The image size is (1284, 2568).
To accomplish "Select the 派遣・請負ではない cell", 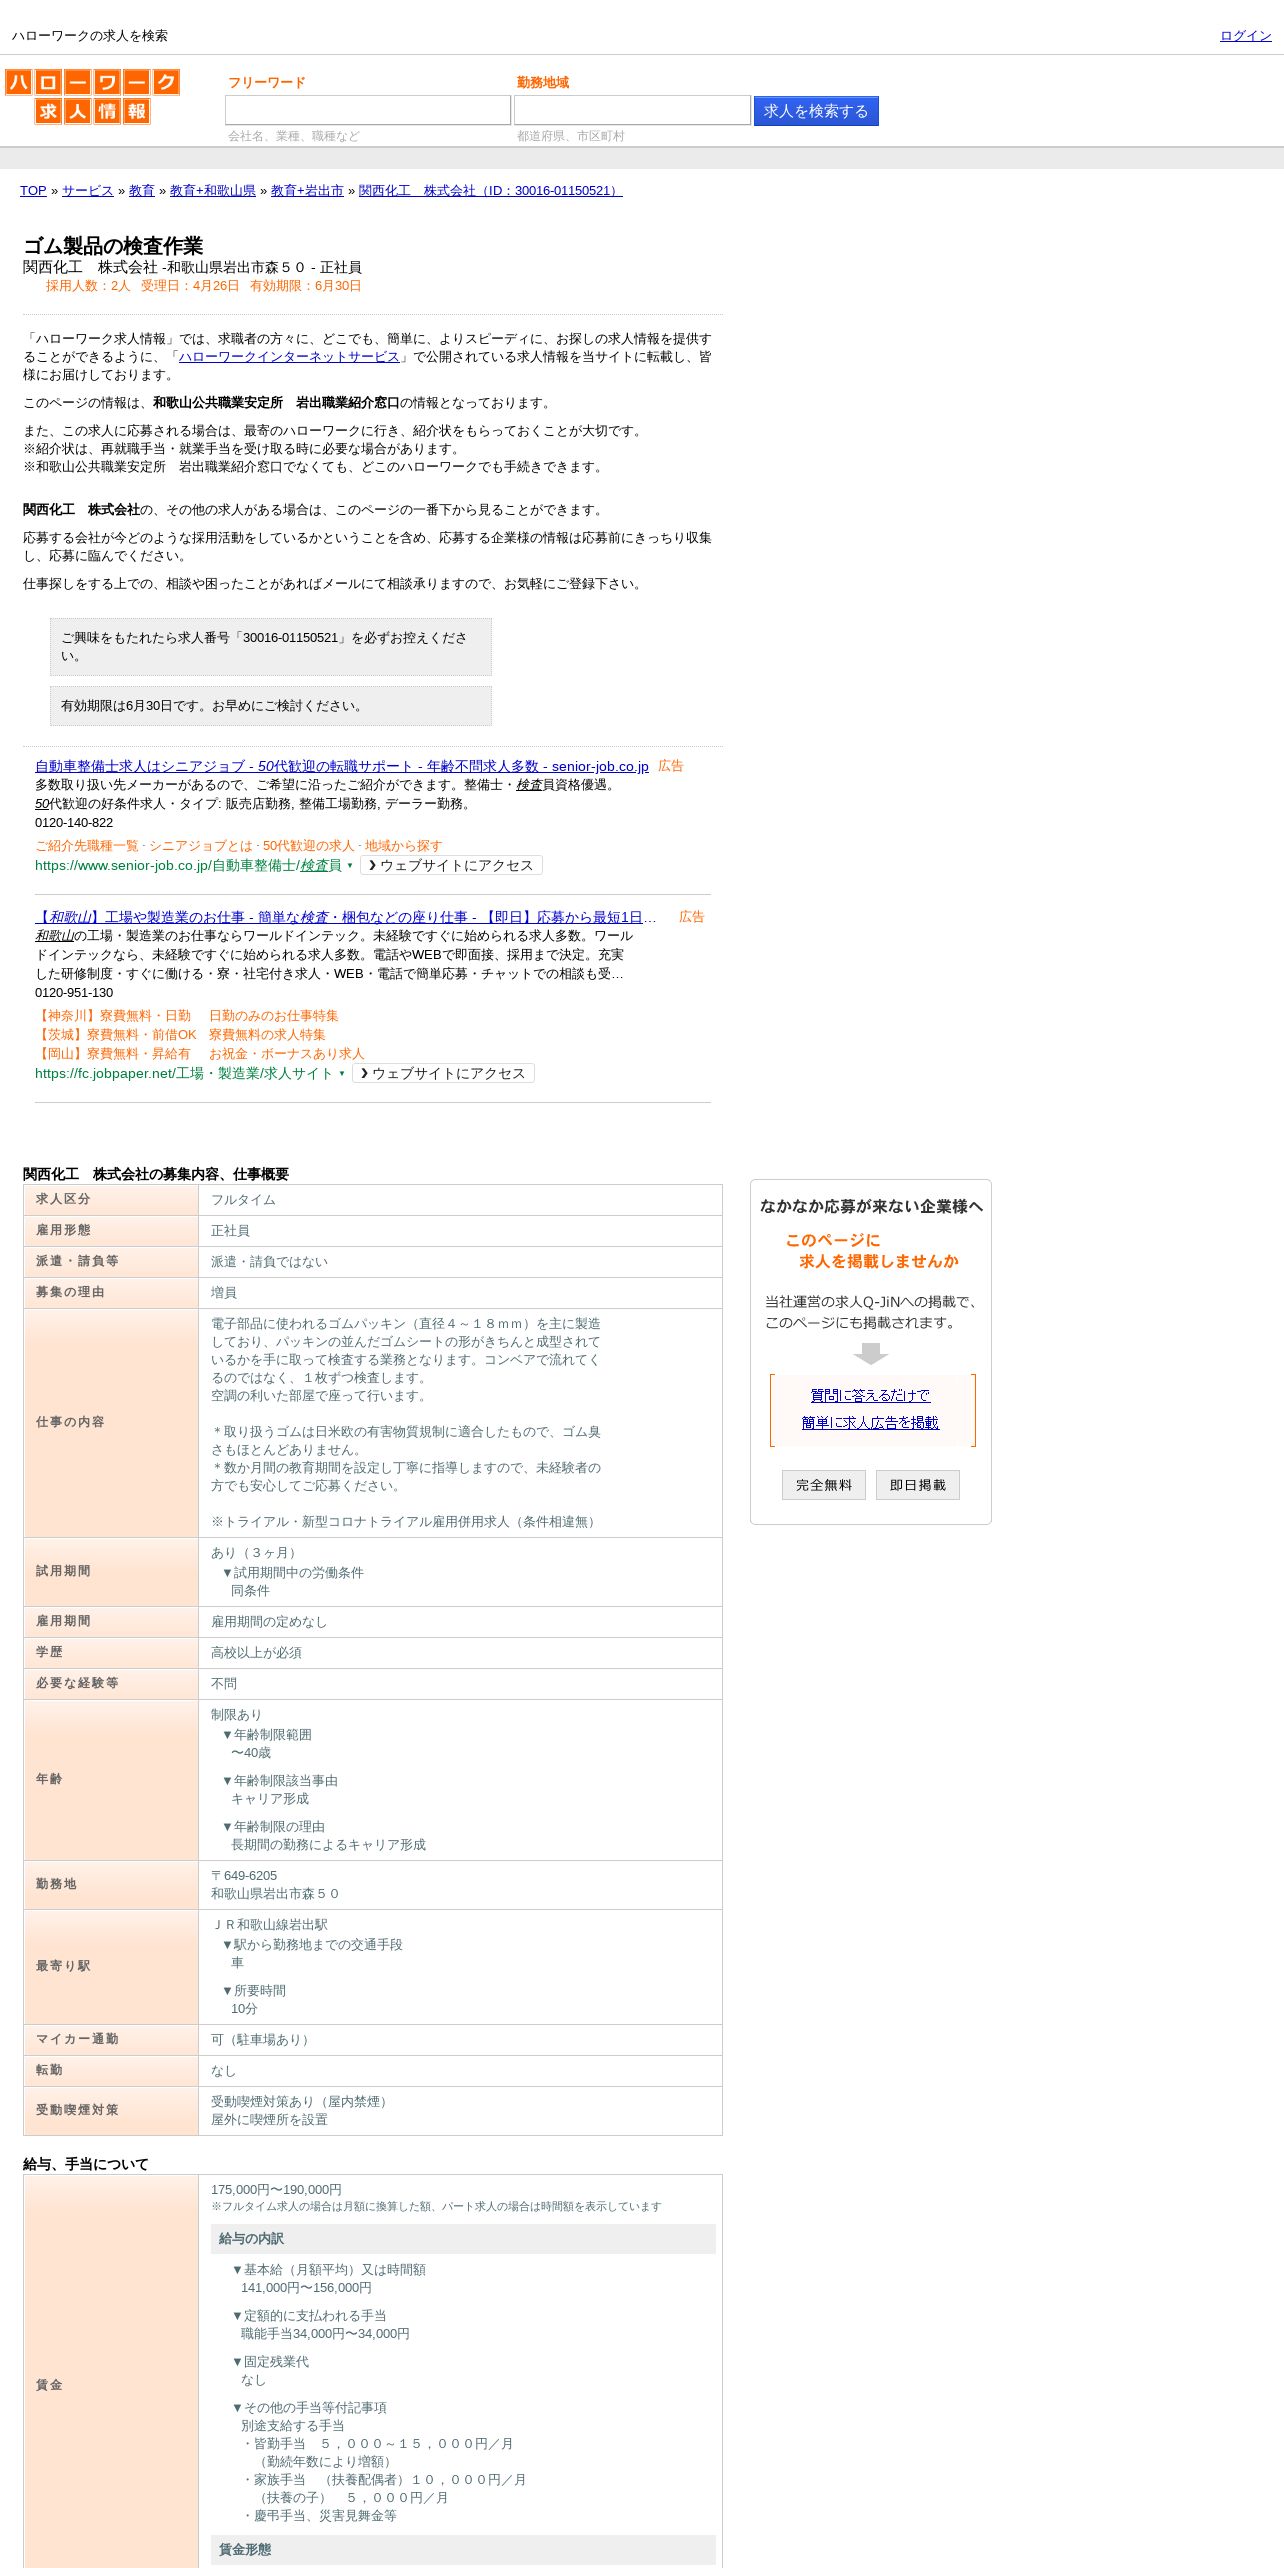I will coord(269,1262).
